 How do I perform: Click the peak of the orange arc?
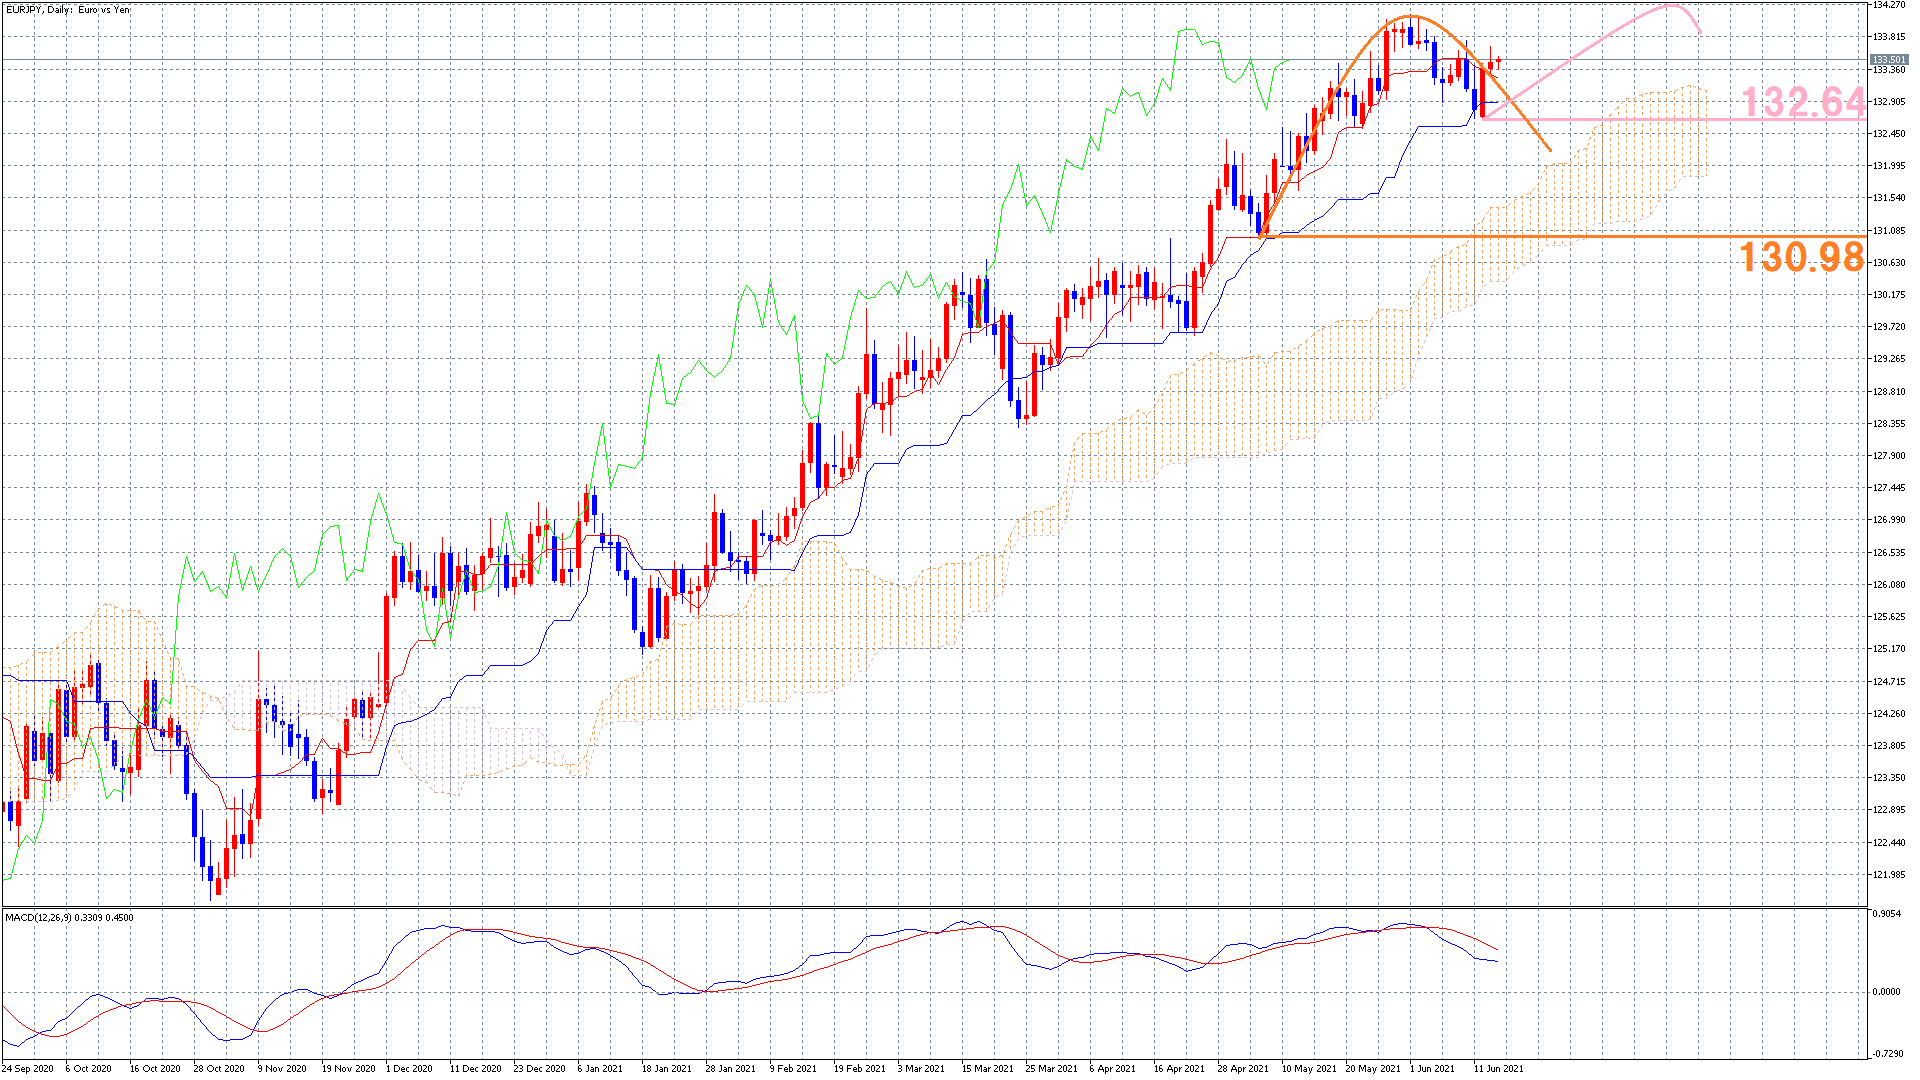pos(1410,17)
